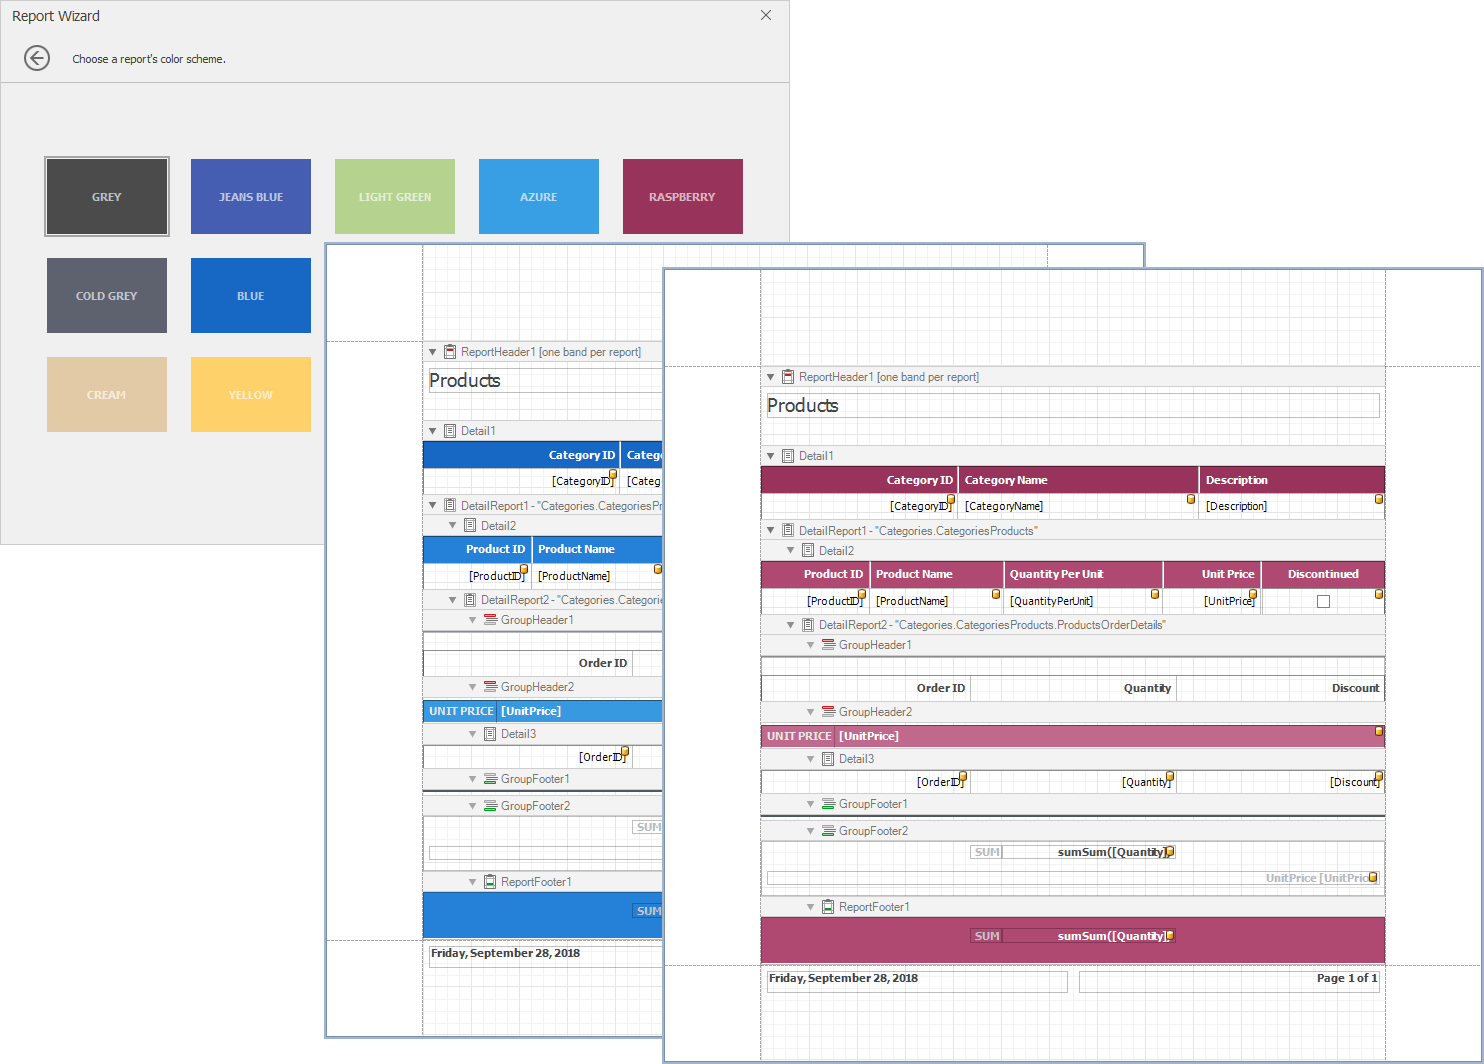The image size is (1484, 1064).
Task: Collapse ReportHeader1 band in raspberry report
Action: point(771,377)
